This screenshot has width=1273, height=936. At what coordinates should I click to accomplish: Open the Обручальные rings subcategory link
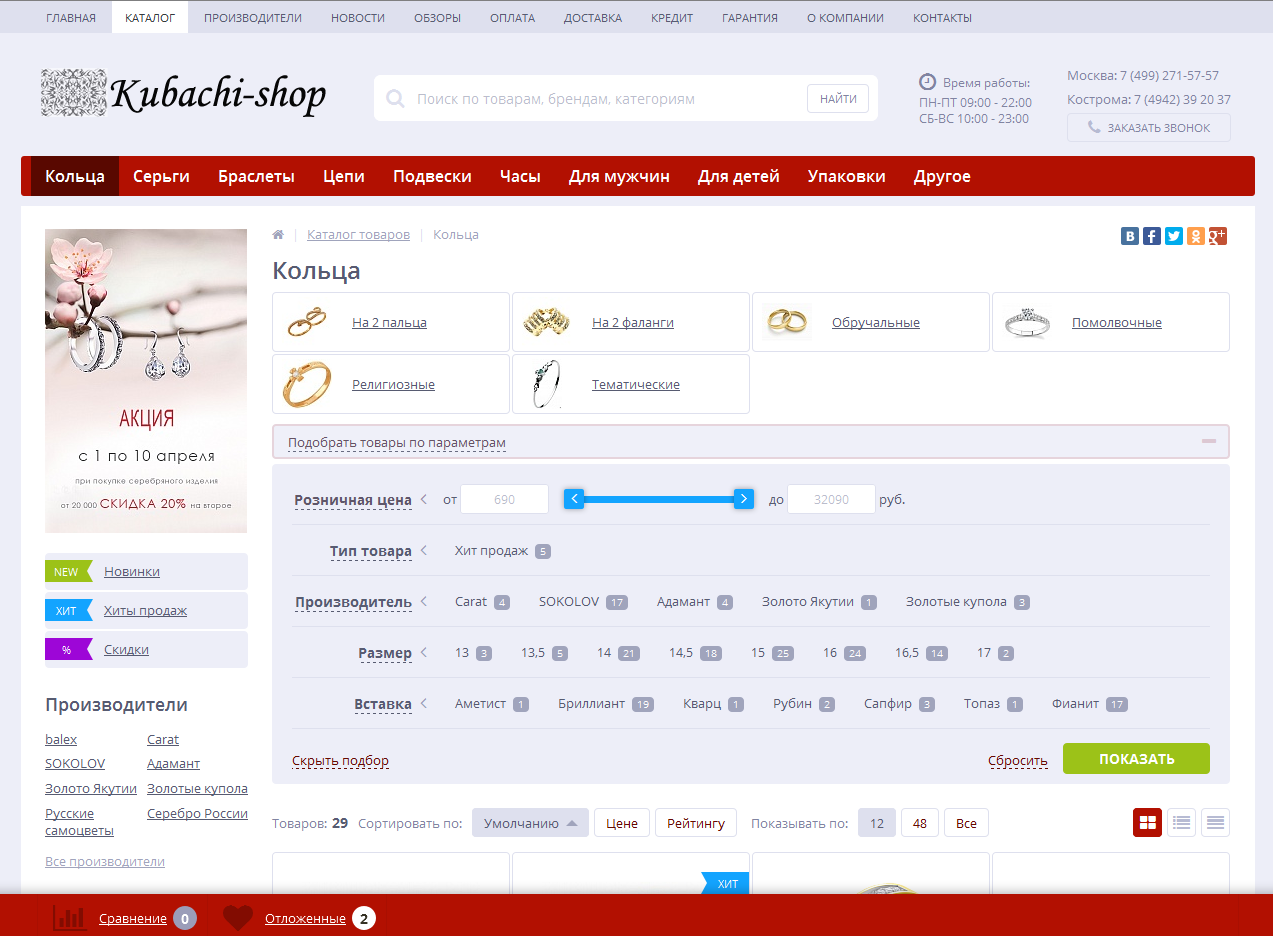(x=875, y=323)
